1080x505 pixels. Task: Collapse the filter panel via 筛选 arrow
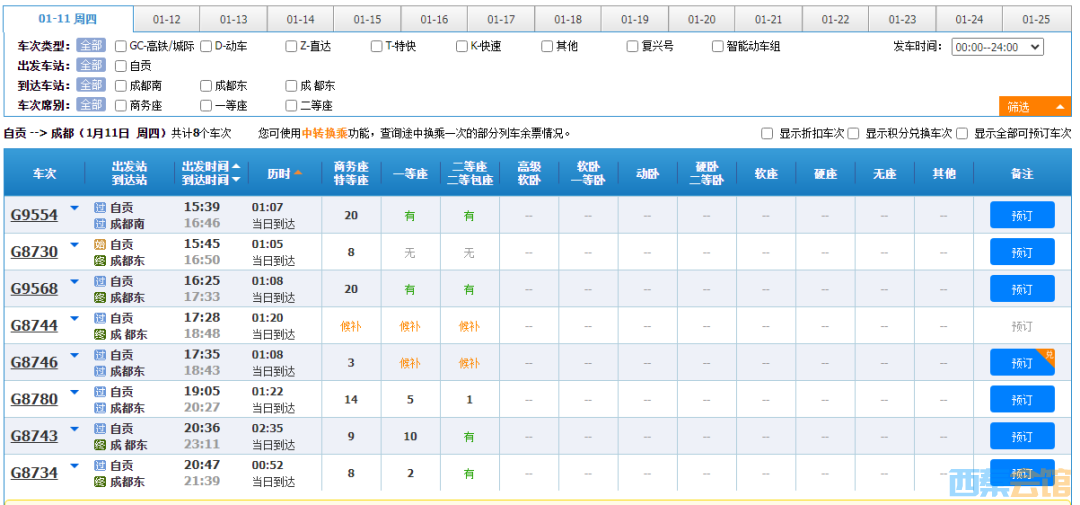(1060, 106)
